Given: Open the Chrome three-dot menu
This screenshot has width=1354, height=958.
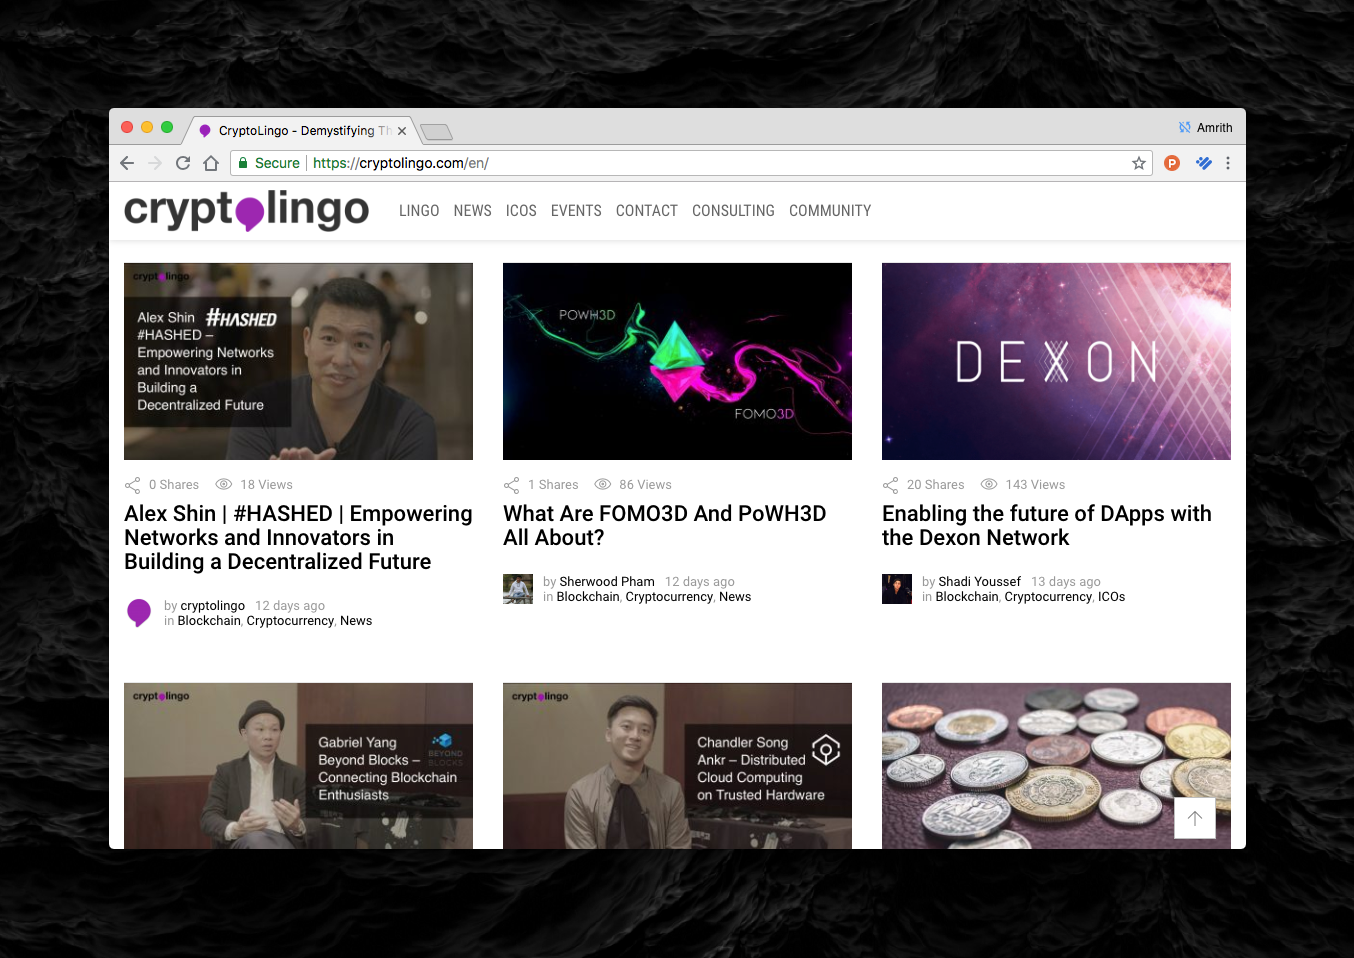Looking at the screenshot, I should tap(1228, 163).
